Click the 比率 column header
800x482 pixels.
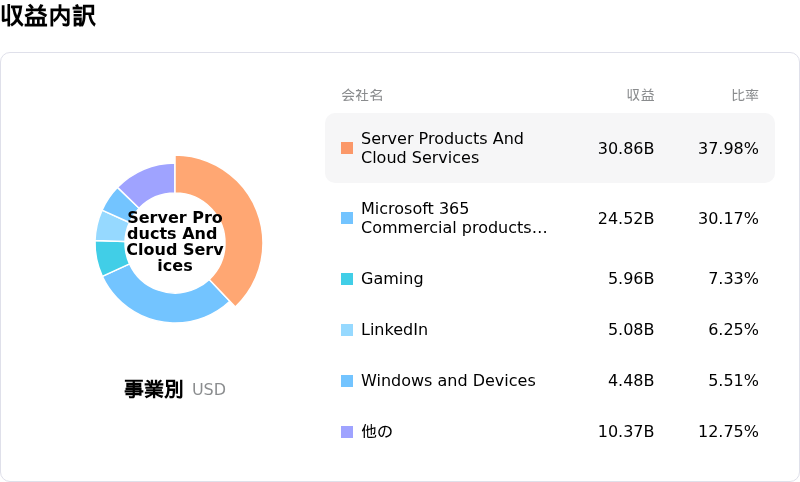(745, 95)
